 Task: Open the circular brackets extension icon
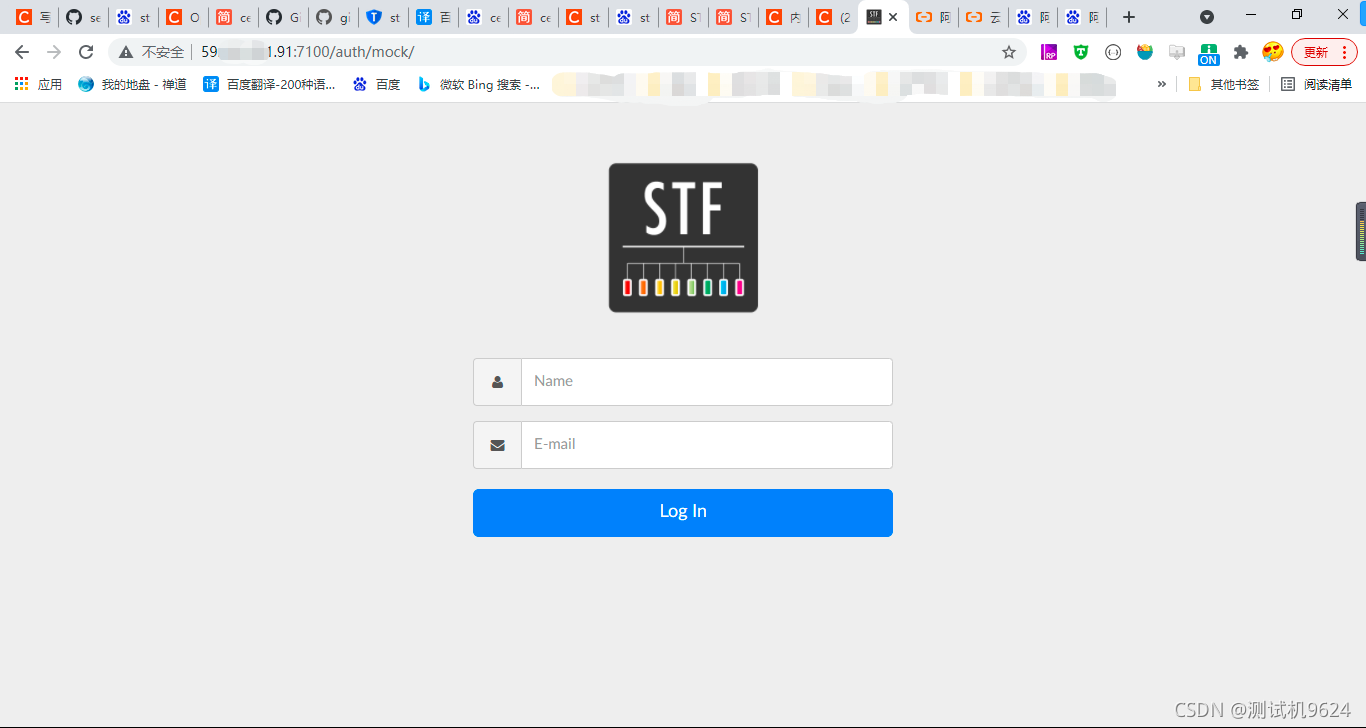[1113, 52]
